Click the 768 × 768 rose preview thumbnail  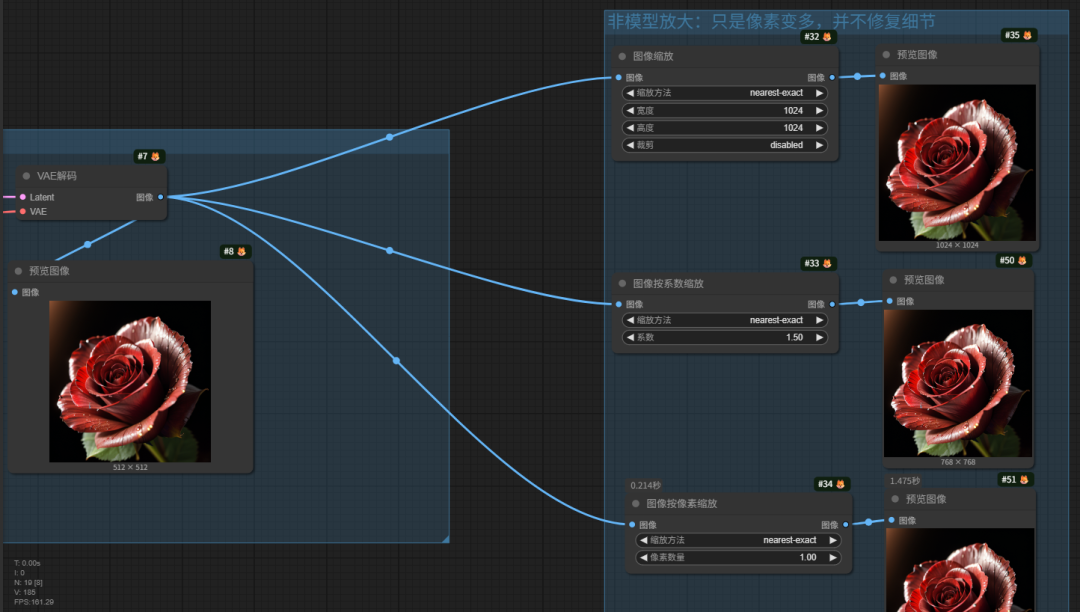[x=958, y=383]
